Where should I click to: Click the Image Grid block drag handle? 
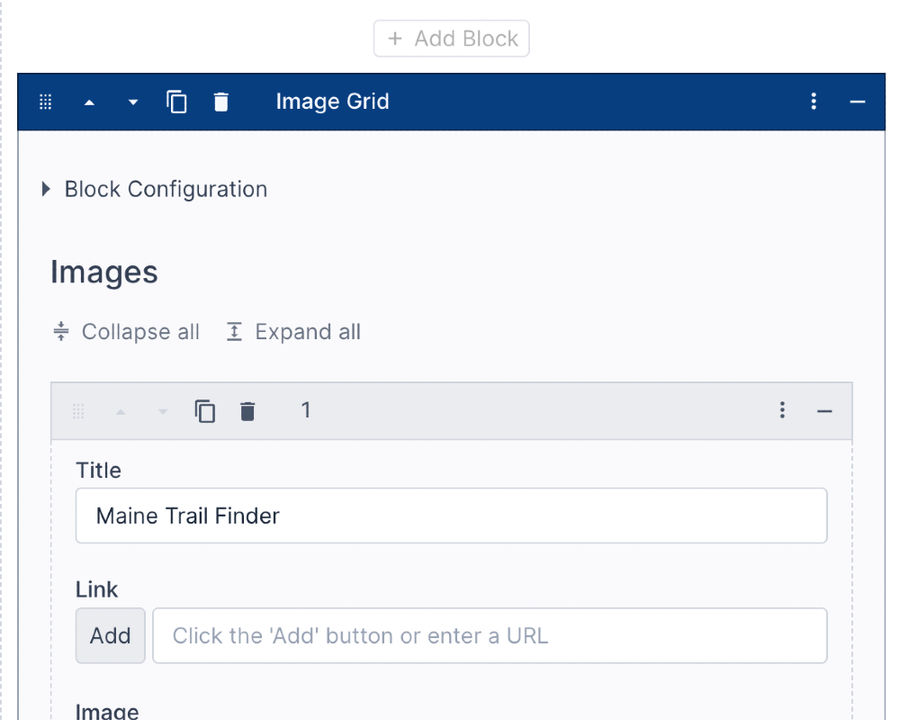45,101
